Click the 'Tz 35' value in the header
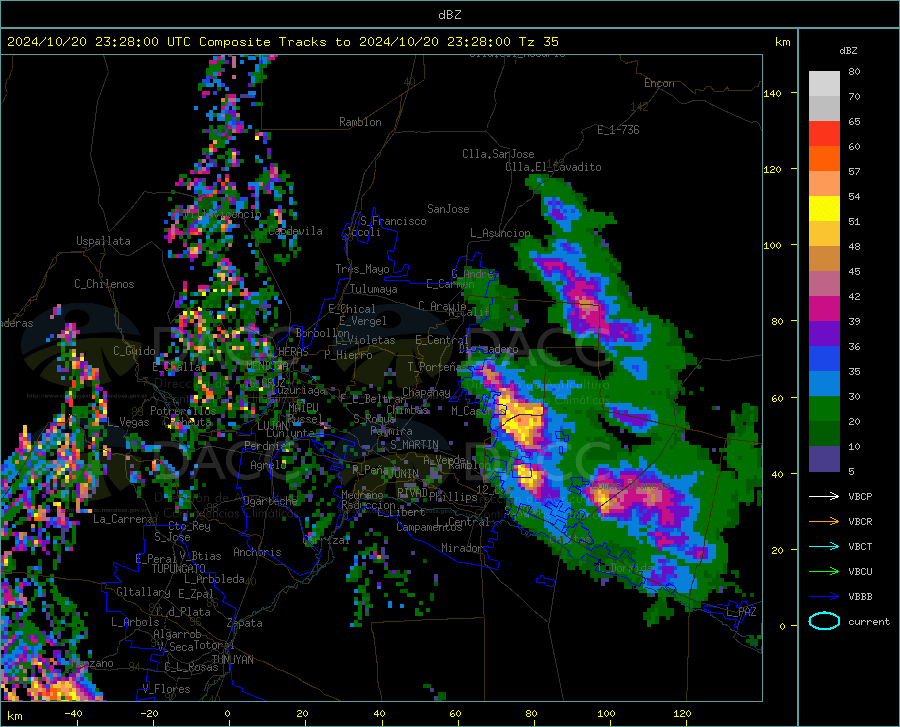Screen dimensions: 900x727 [538, 42]
